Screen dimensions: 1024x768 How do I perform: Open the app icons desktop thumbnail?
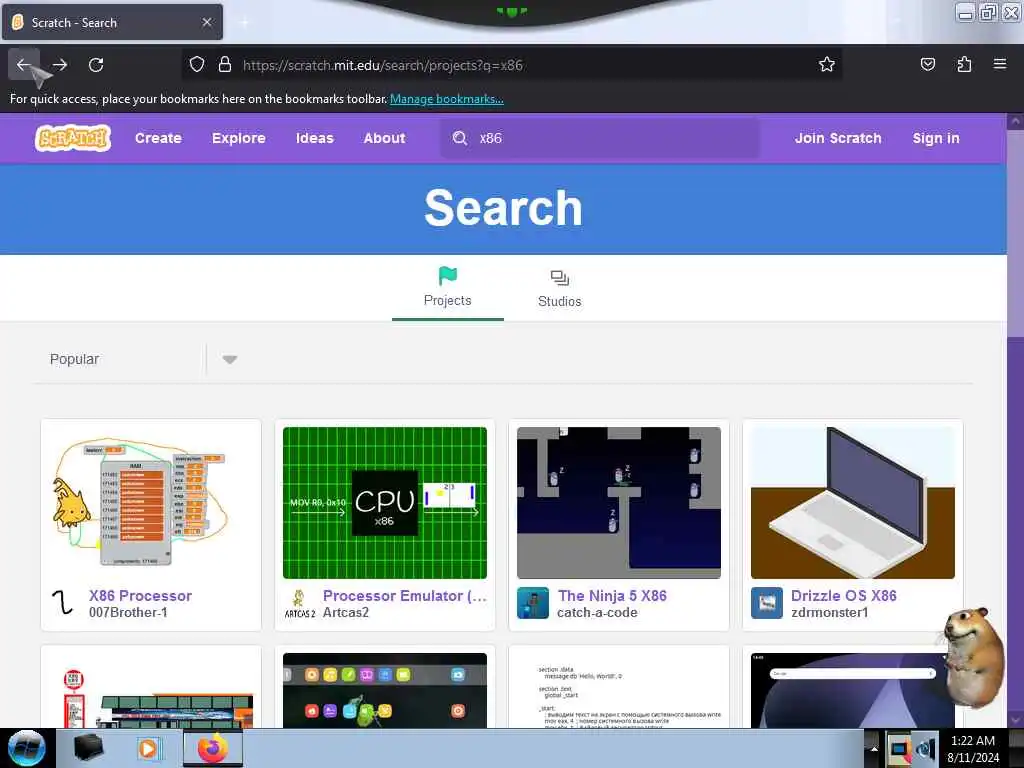385,690
